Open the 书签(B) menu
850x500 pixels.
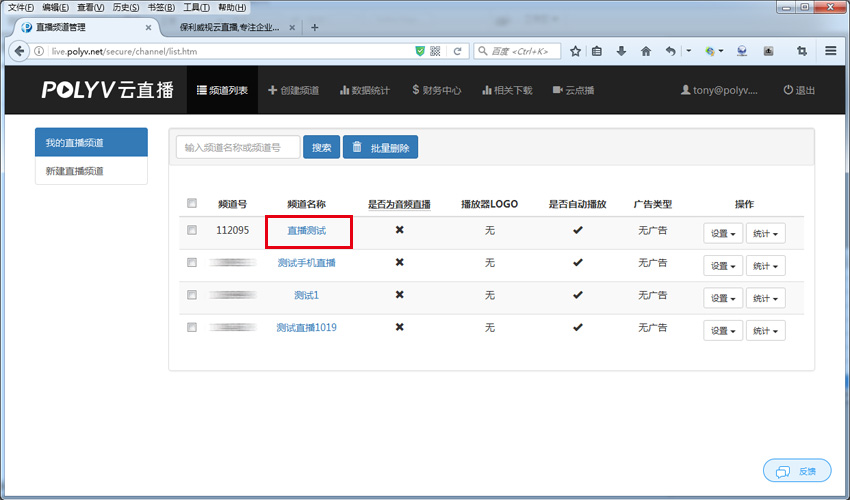click(x=161, y=7)
